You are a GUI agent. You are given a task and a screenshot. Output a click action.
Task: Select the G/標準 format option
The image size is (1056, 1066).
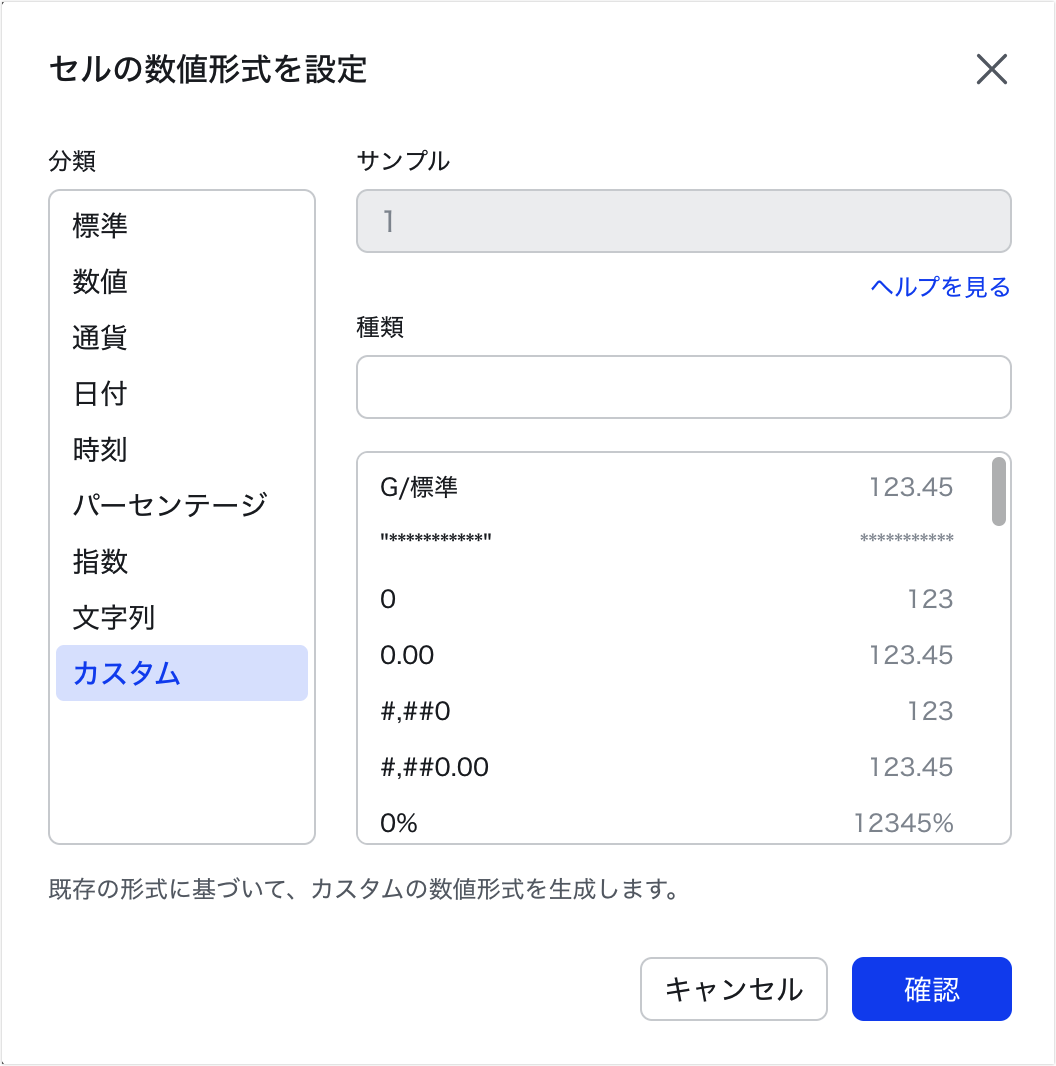(x=666, y=488)
